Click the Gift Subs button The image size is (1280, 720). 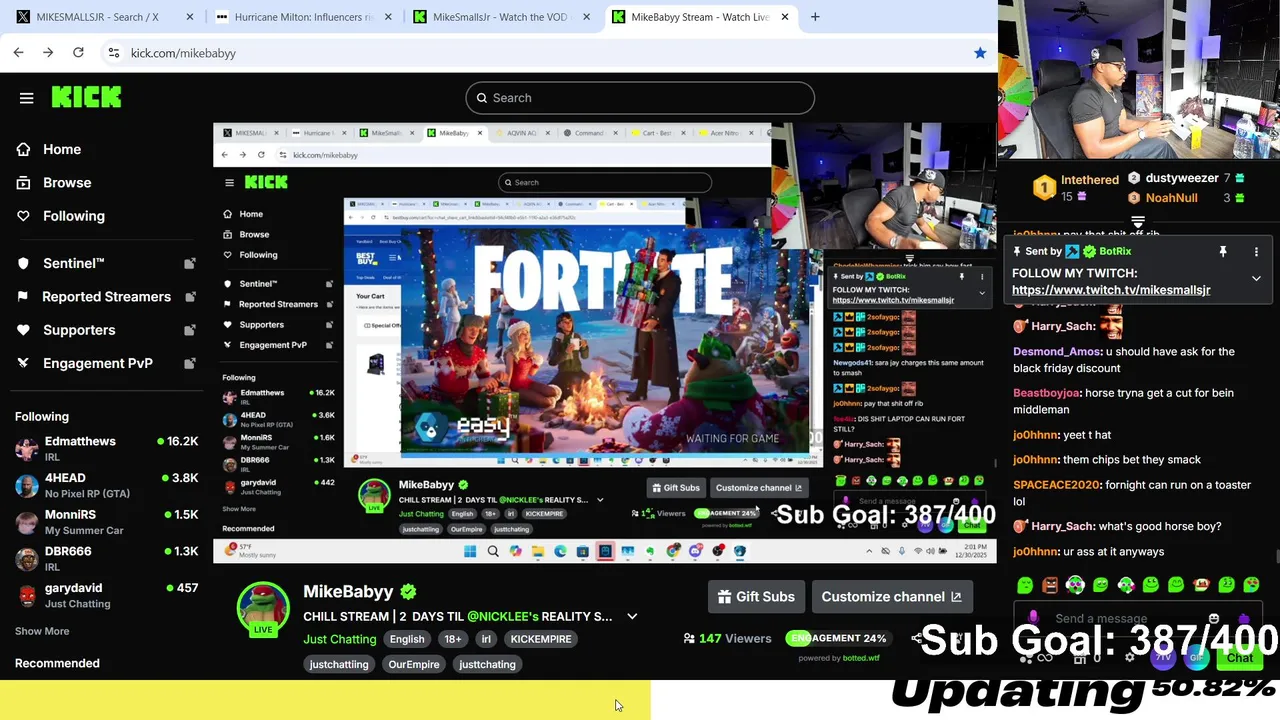[756, 597]
